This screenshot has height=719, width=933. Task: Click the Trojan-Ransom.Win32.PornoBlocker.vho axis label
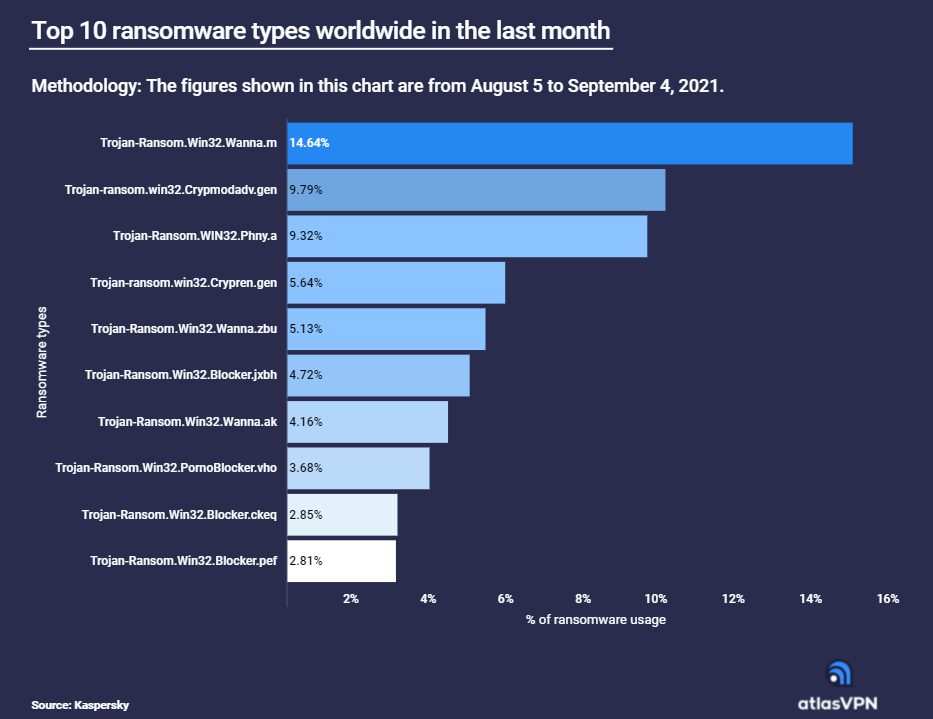point(166,468)
